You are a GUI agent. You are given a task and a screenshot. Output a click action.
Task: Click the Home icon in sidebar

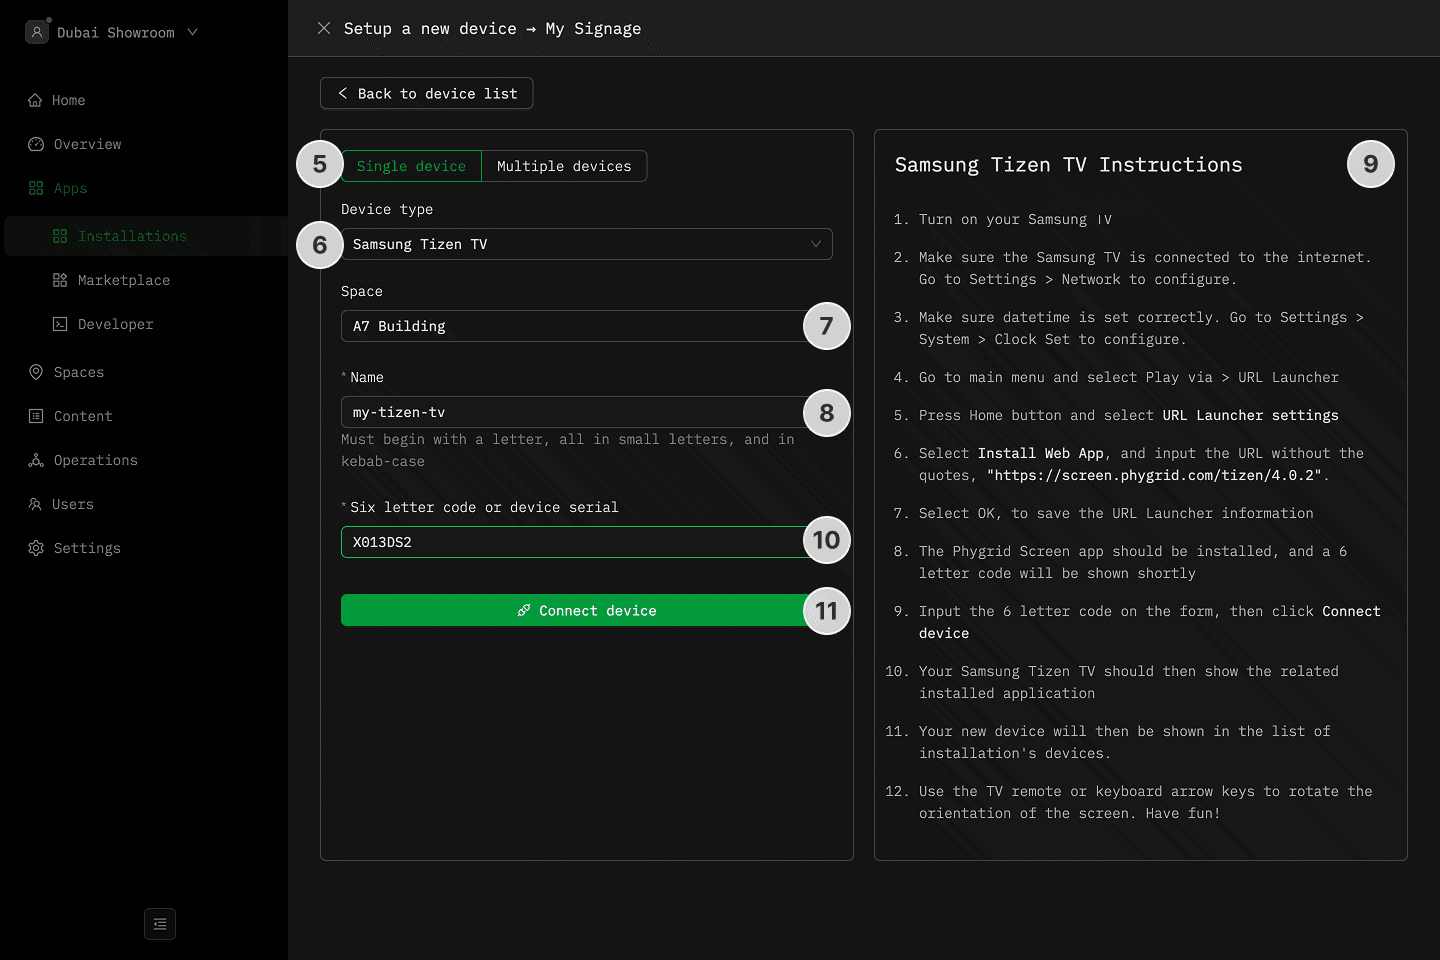point(36,100)
